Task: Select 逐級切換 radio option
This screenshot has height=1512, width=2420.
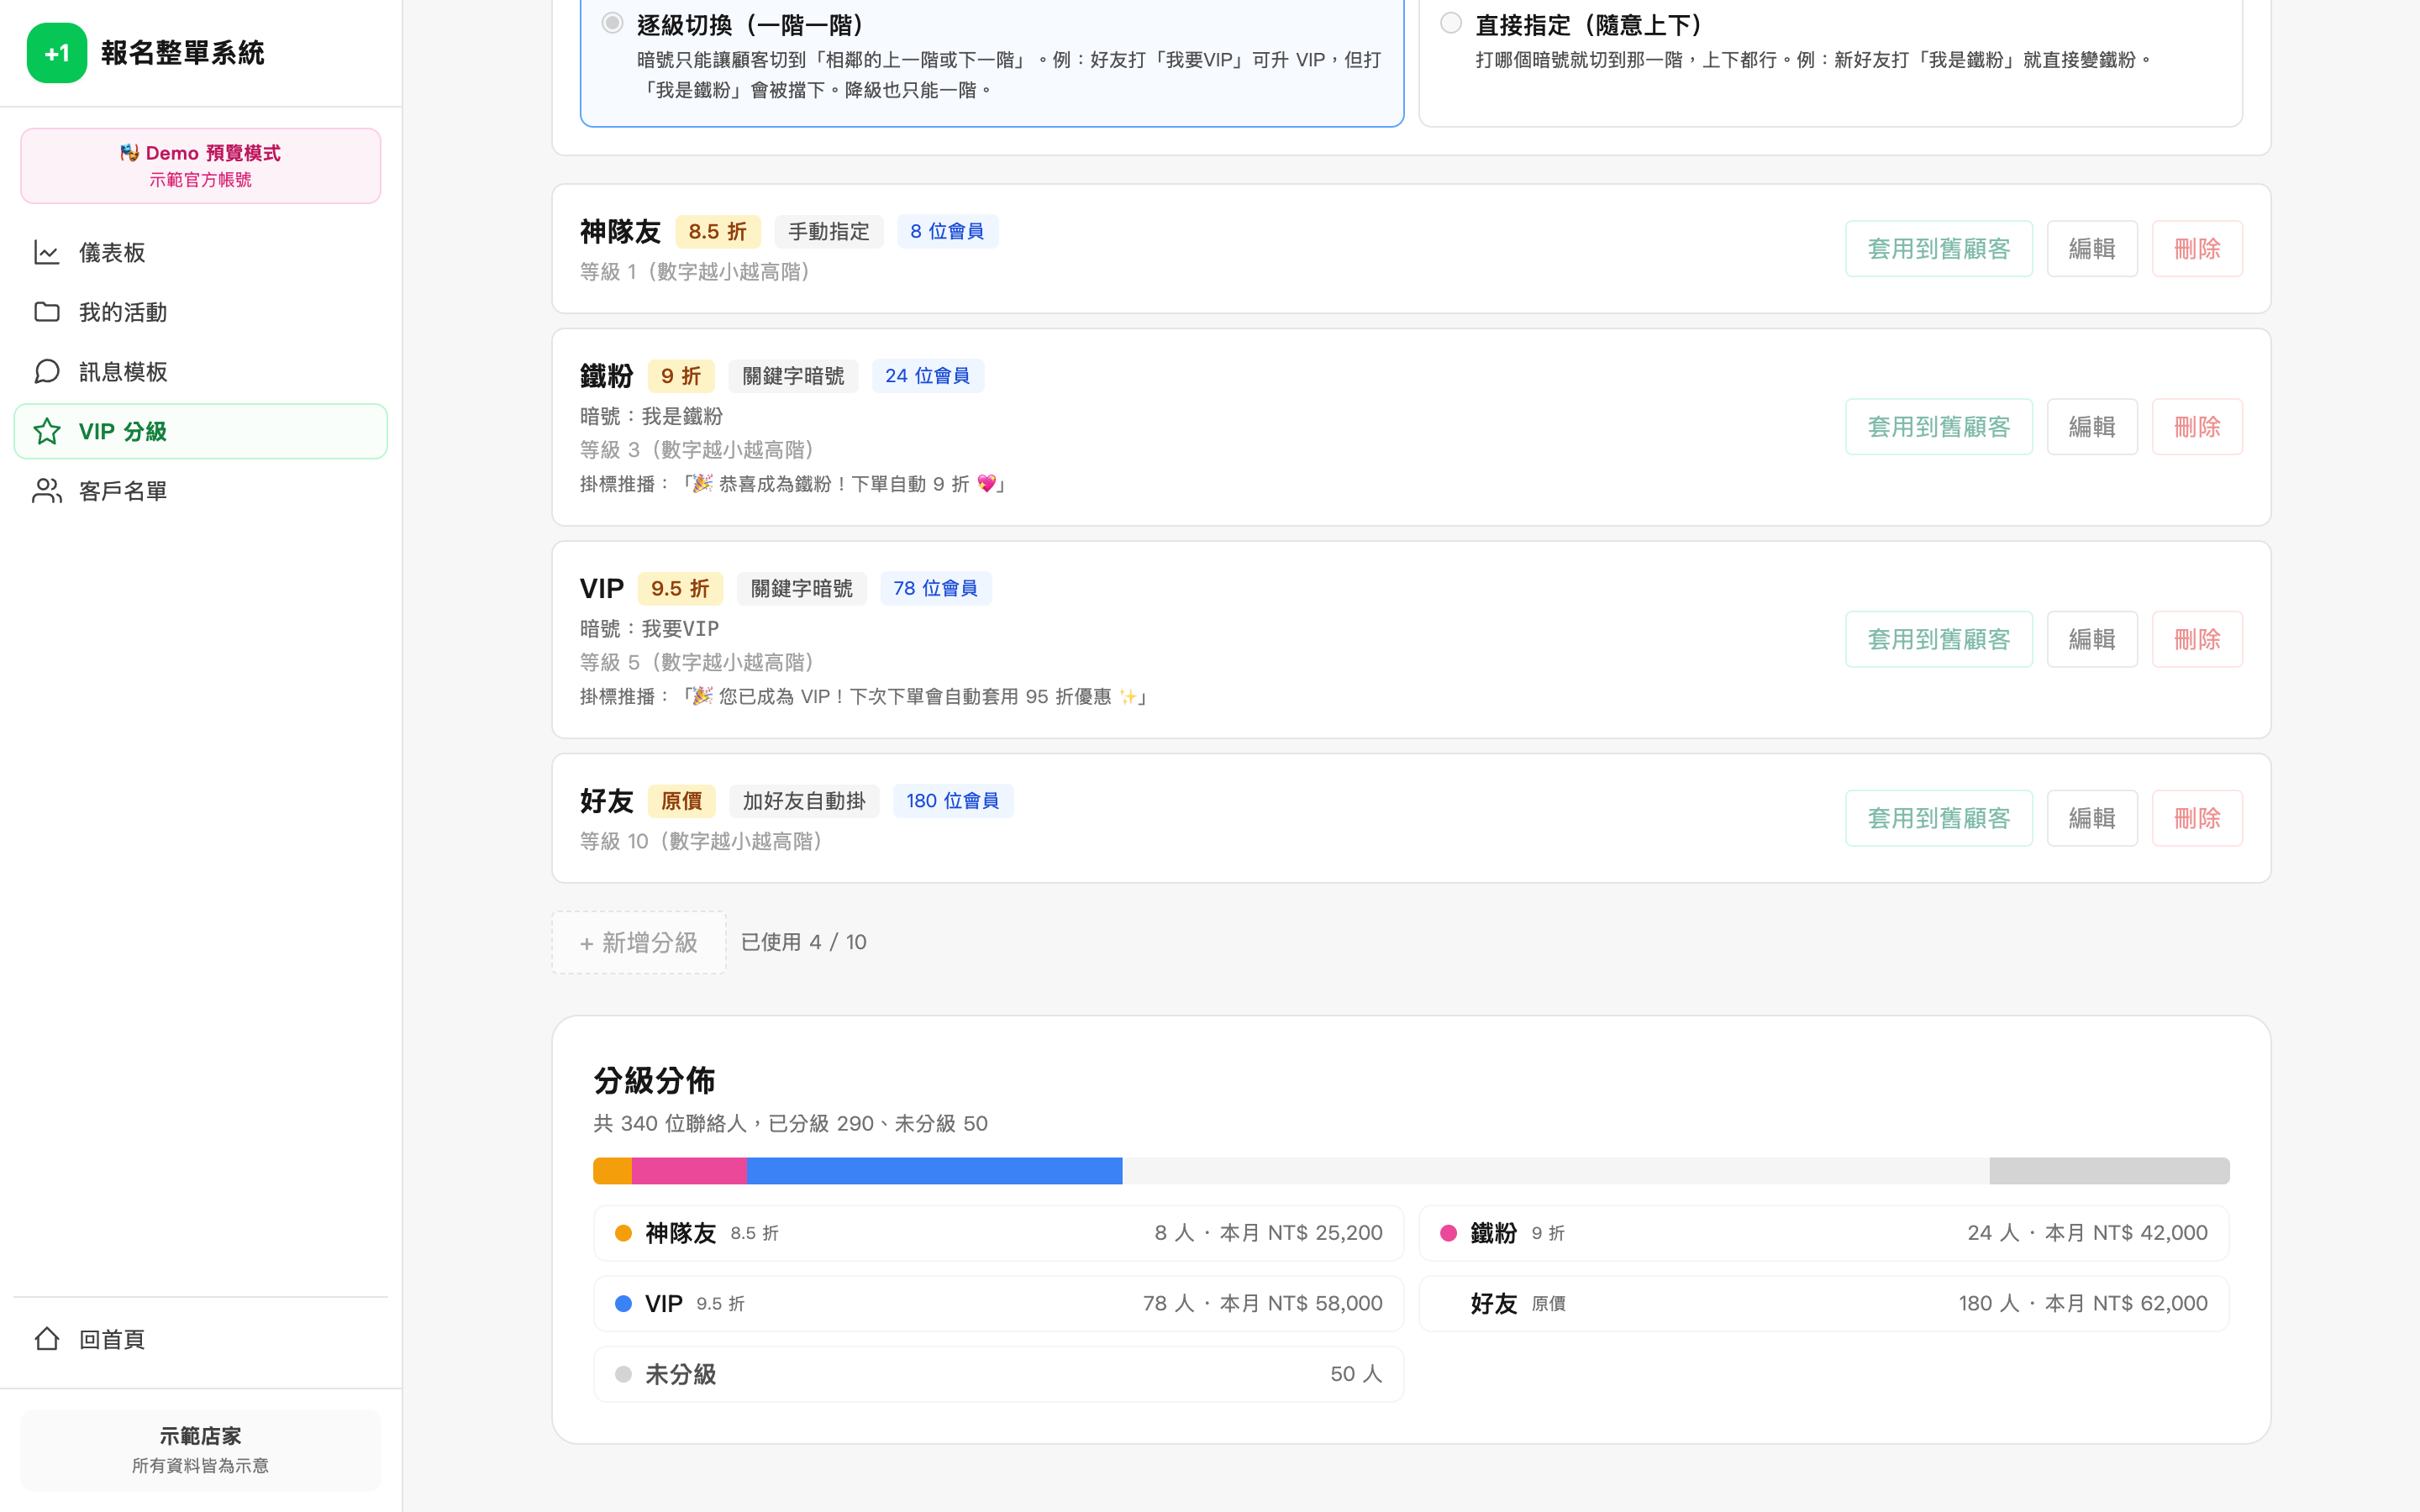Action: [612, 23]
